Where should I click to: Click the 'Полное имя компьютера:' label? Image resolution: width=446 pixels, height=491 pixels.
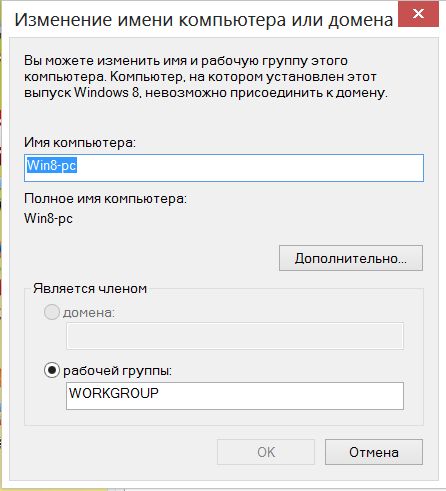click(x=105, y=199)
